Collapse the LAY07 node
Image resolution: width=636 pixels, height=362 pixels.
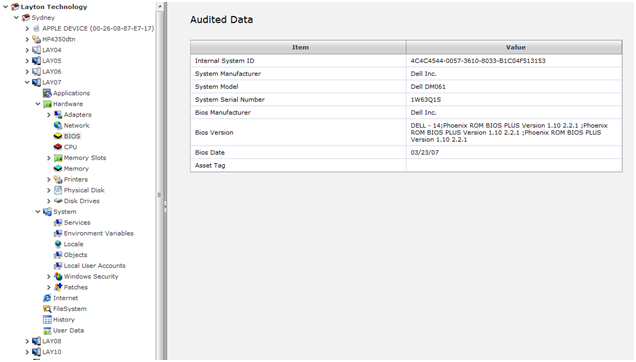pyautogui.click(x=27, y=82)
